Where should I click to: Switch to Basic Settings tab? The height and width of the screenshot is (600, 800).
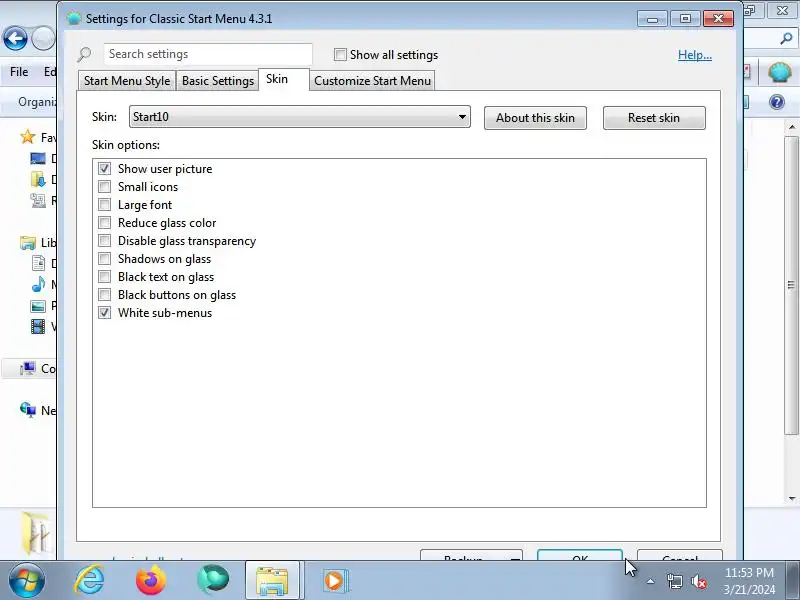217,81
